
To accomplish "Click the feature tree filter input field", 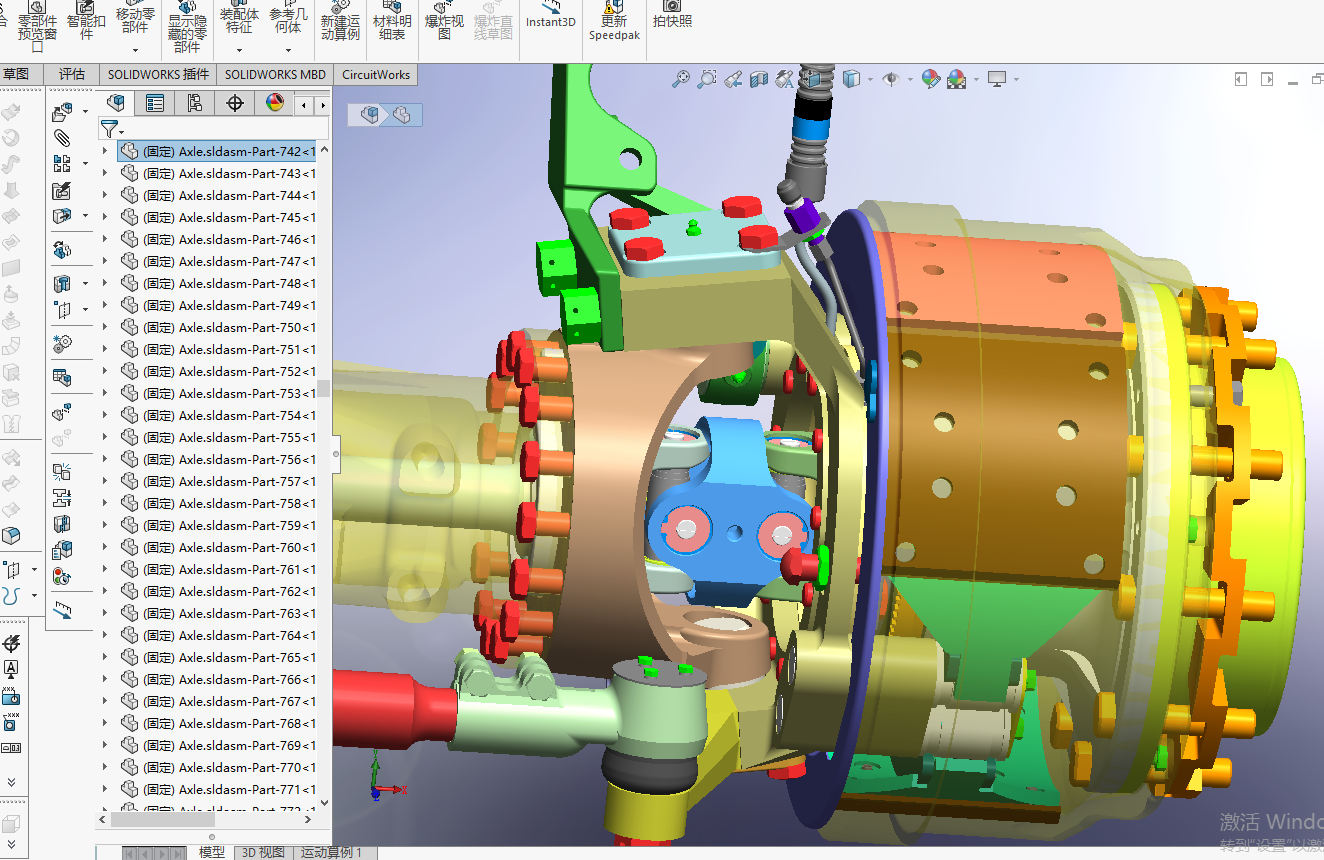I will click(225, 129).
